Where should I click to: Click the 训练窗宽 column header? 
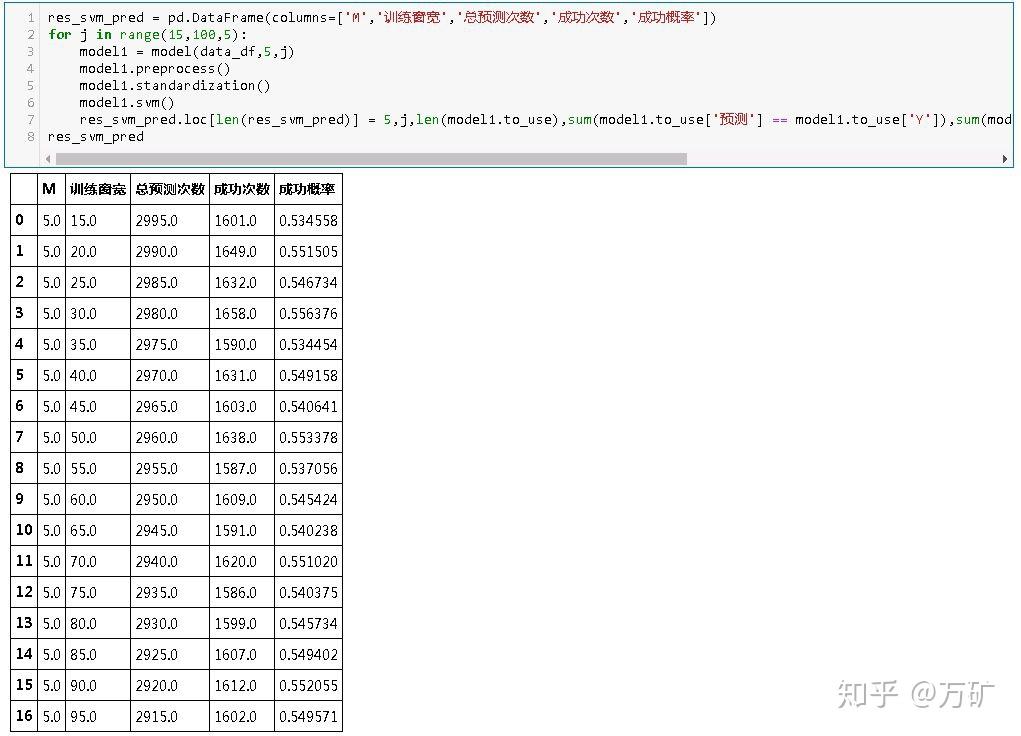(98, 190)
